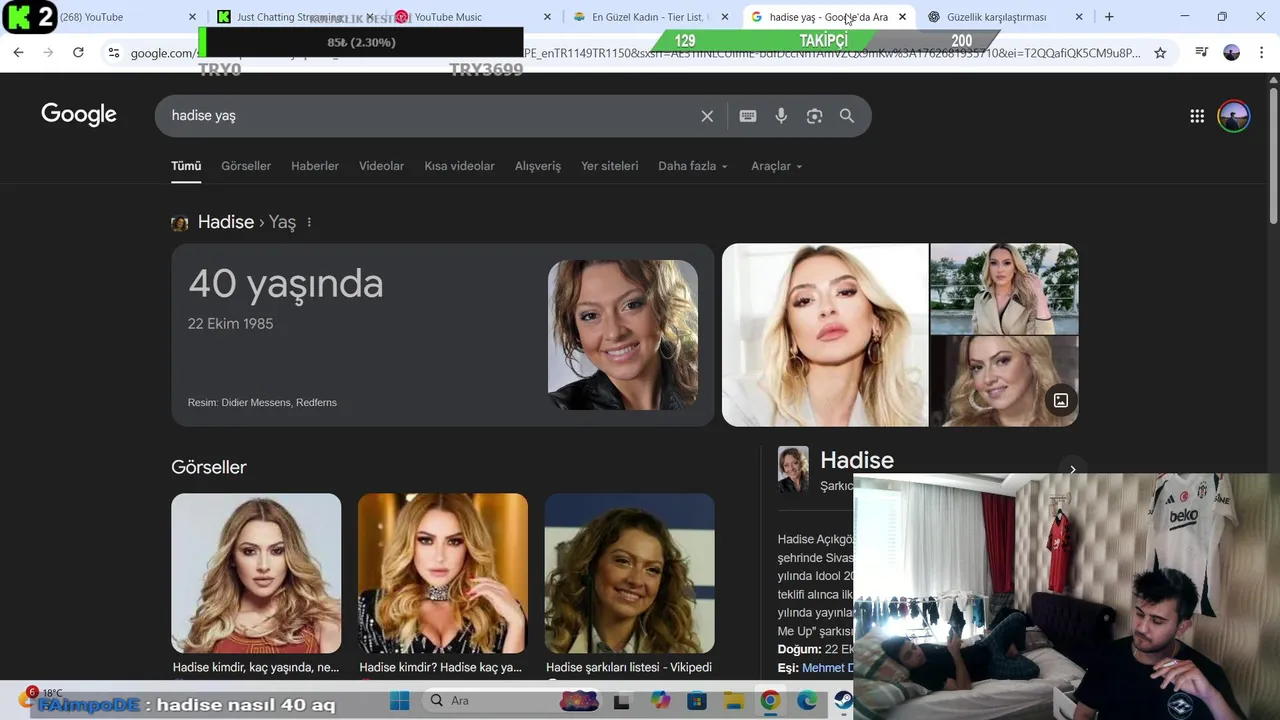Open Task View on the taskbar
Image resolution: width=1280 pixels, height=720 pixels.
tap(621, 701)
